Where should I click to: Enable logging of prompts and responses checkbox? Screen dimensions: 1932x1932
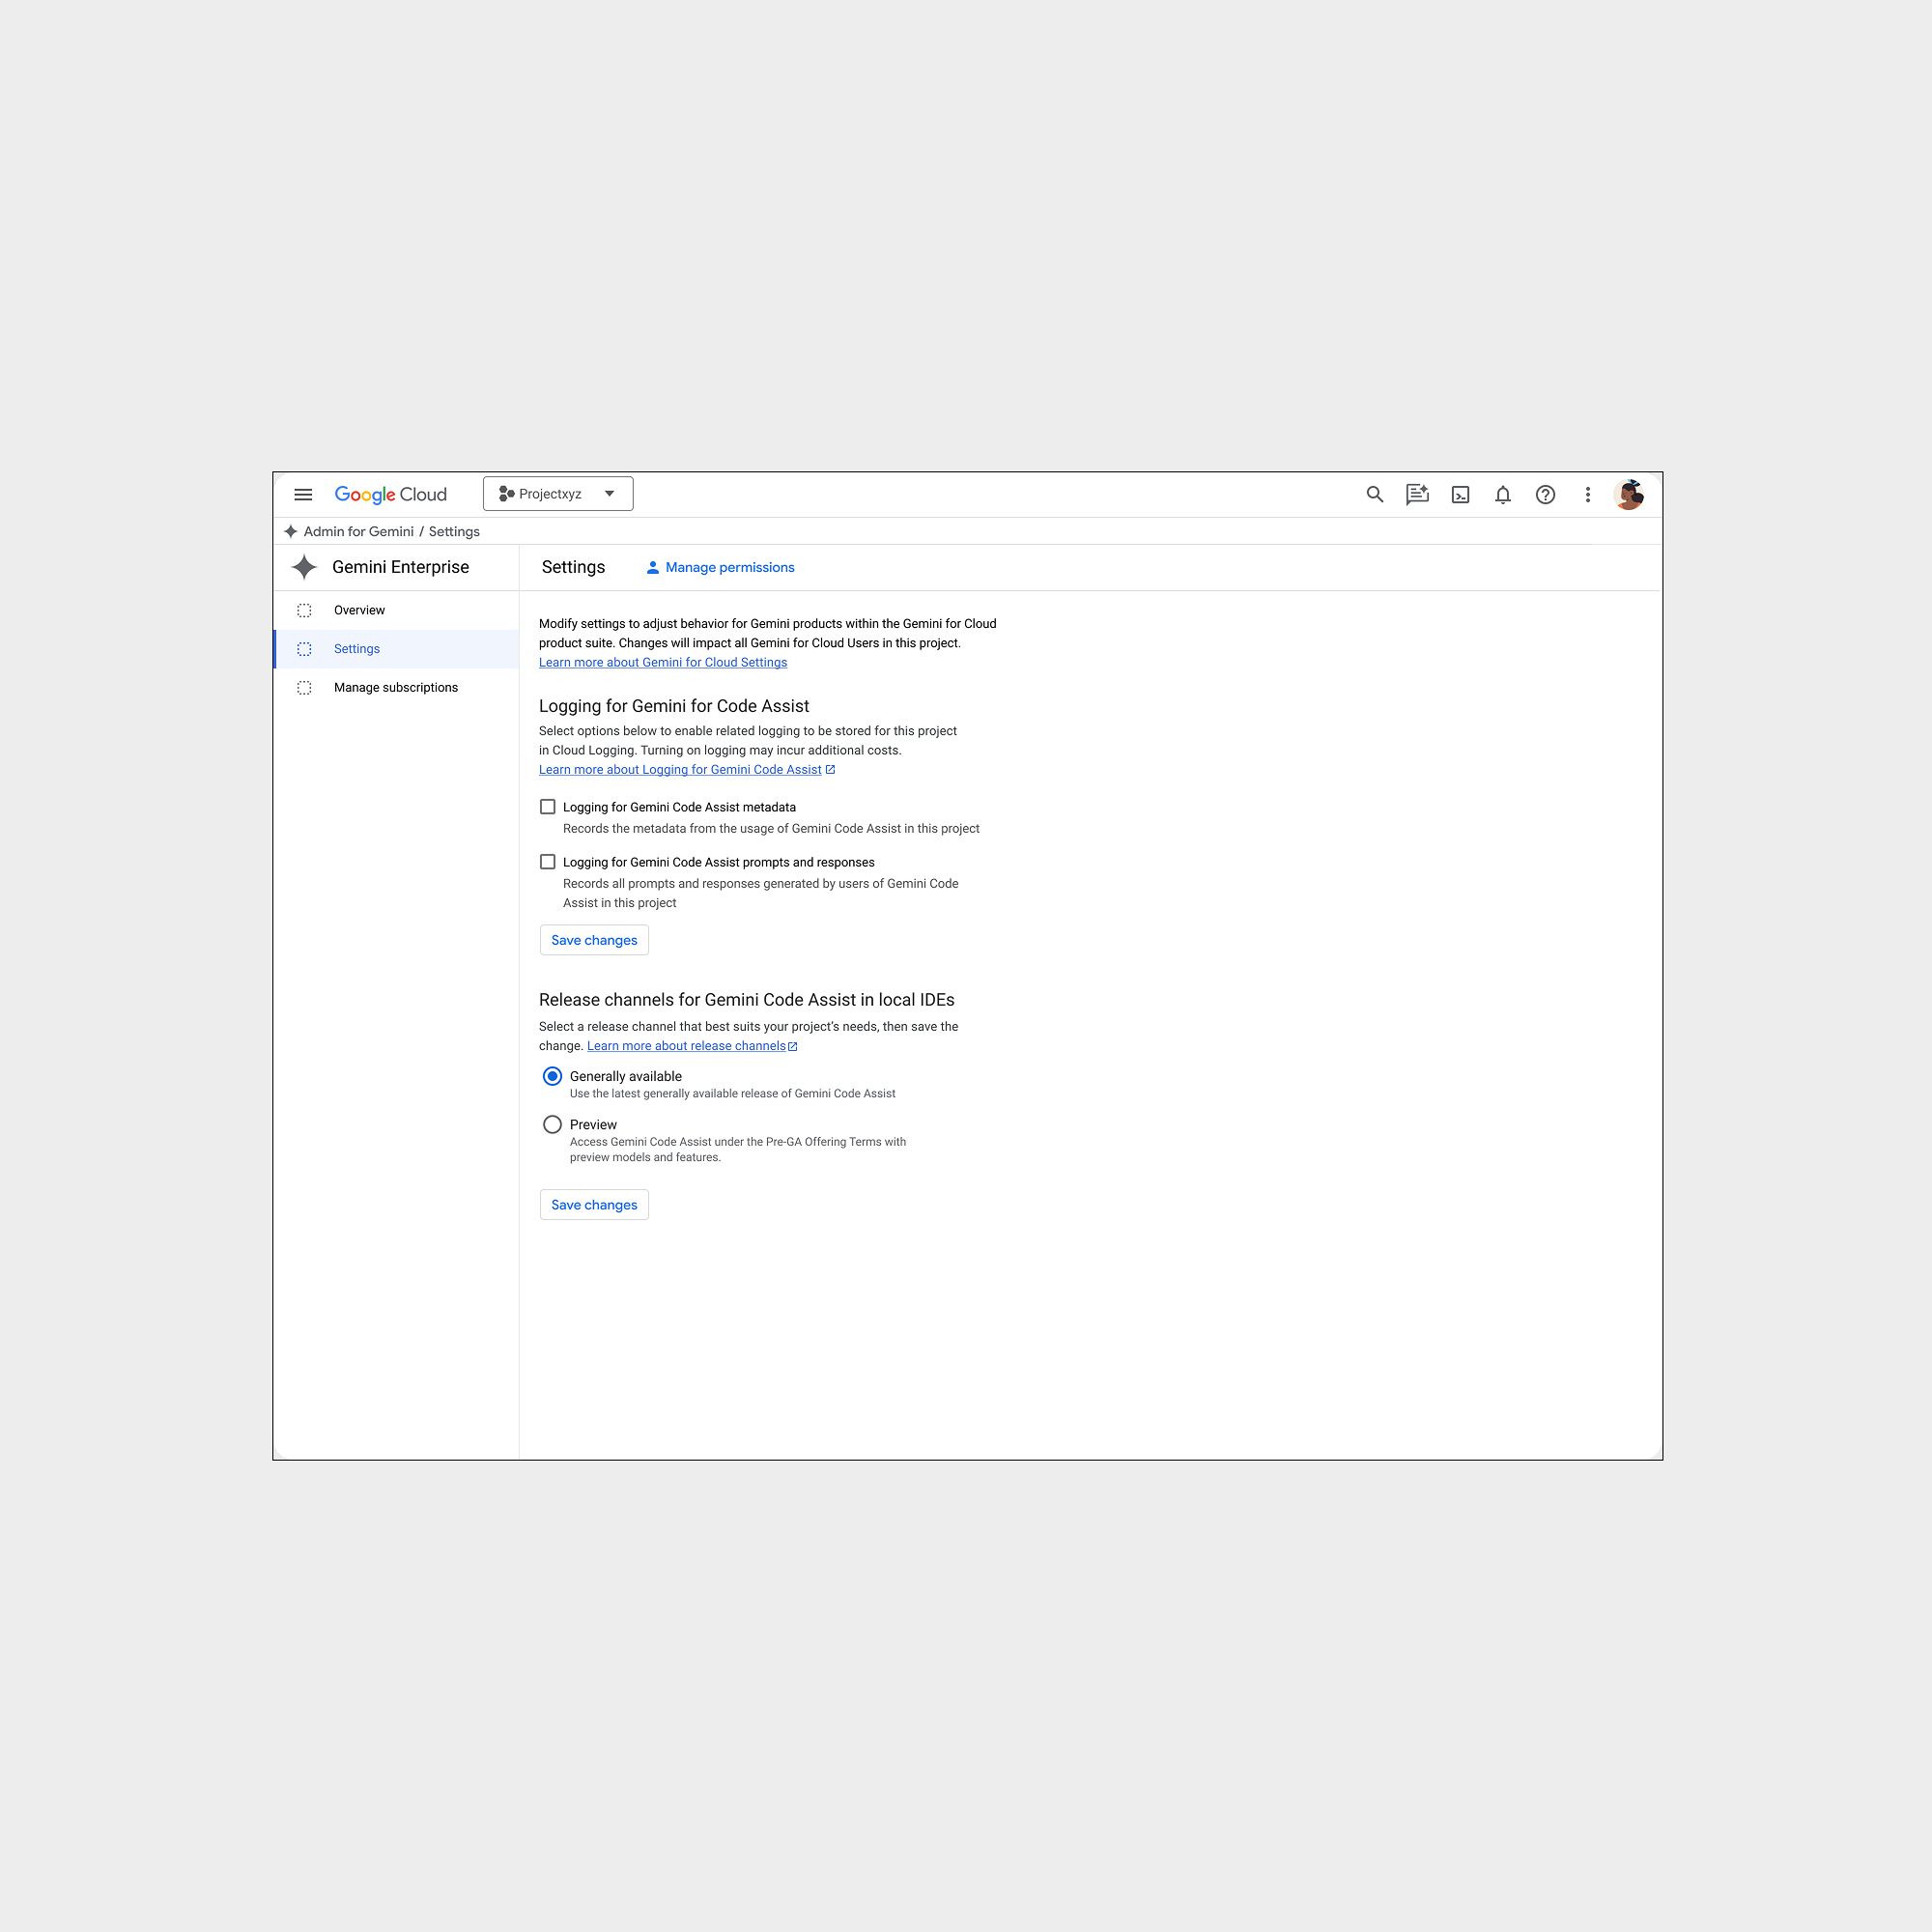[x=547, y=861]
